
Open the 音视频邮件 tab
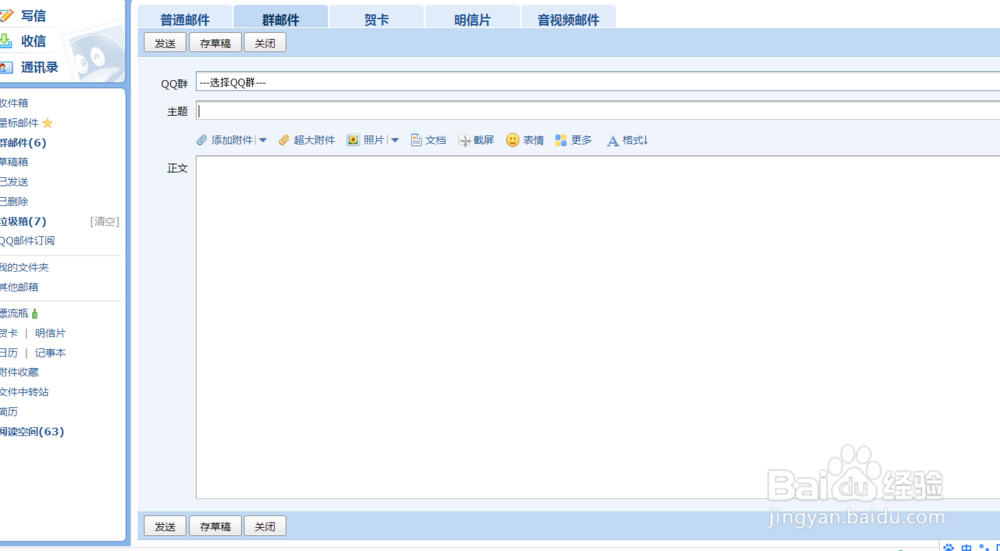pyautogui.click(x=568, y=18)
